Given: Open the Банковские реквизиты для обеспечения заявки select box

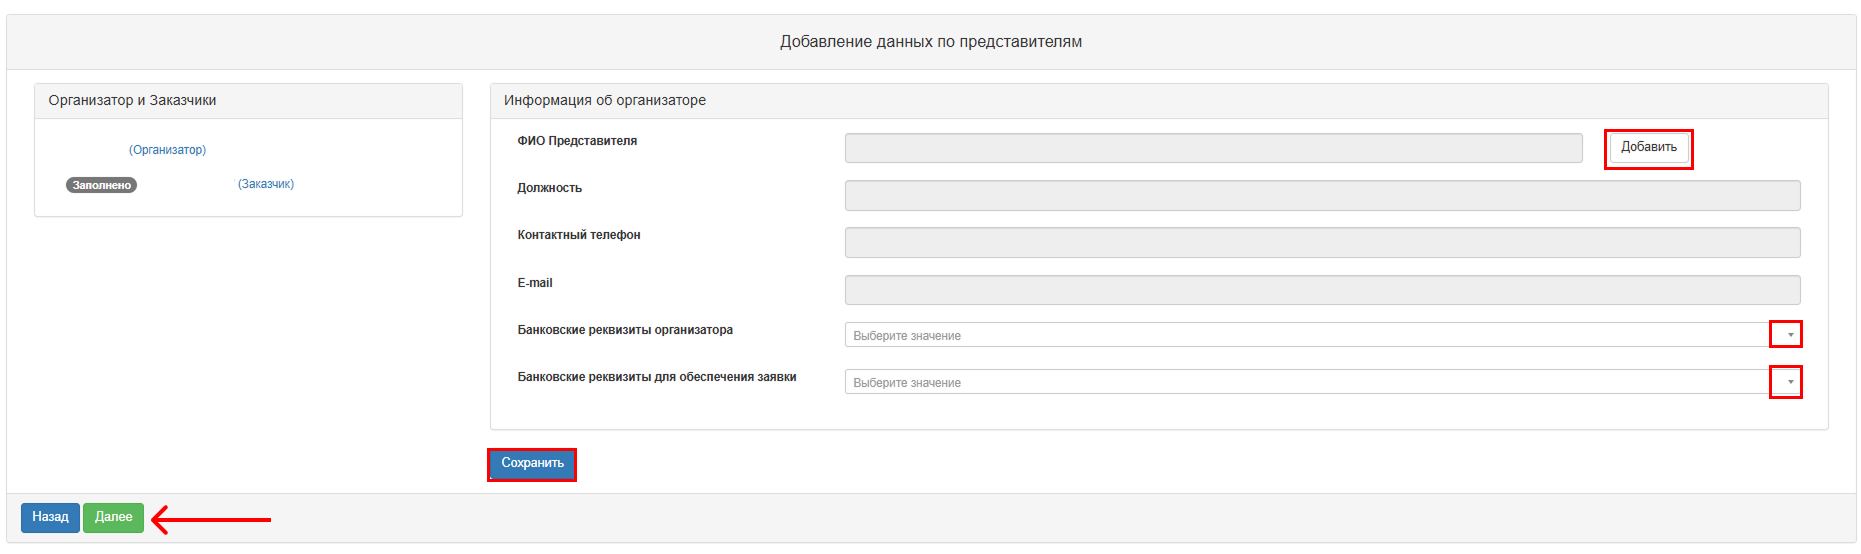Looking at the screenshot, I should pyautogui.click(x=1322, y=382).
